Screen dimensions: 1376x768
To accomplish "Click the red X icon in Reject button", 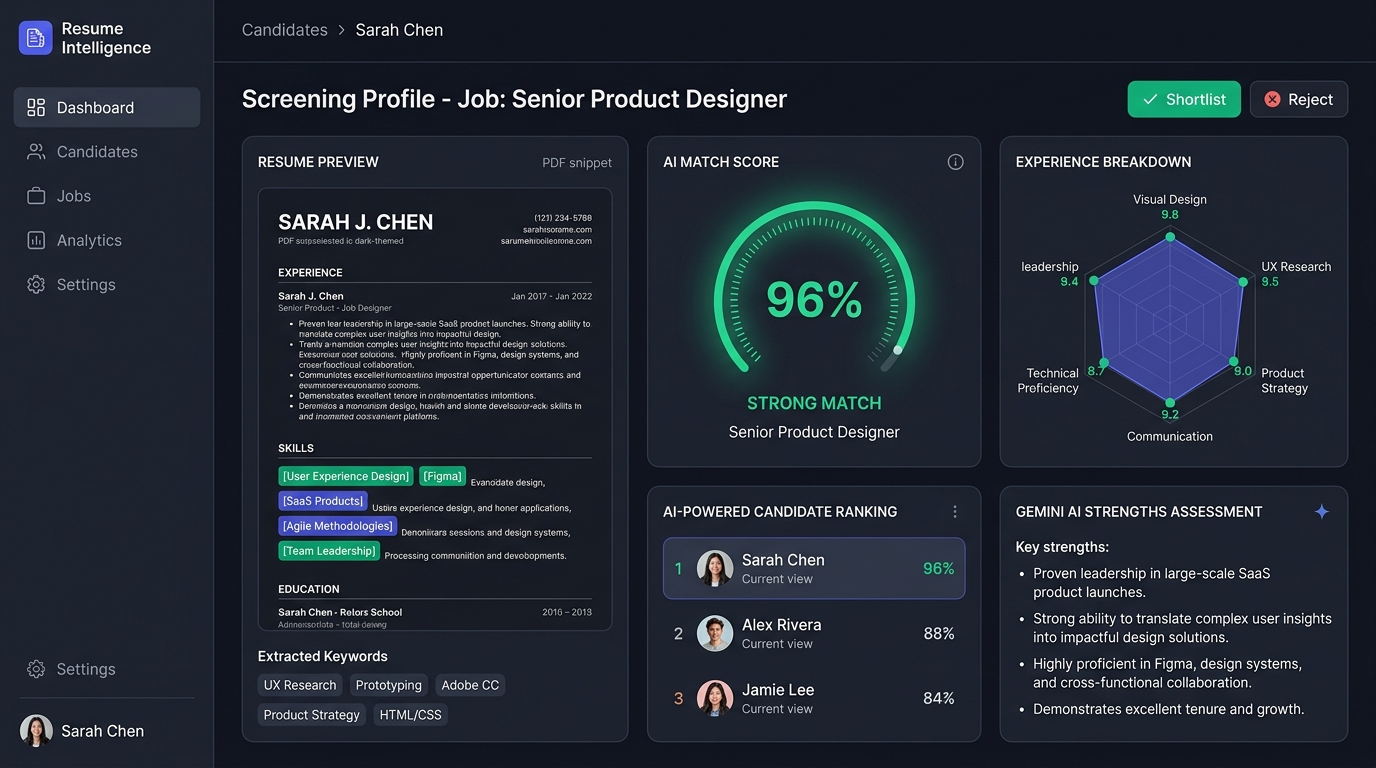I will pyautogui.click(x=1272, y=99).
